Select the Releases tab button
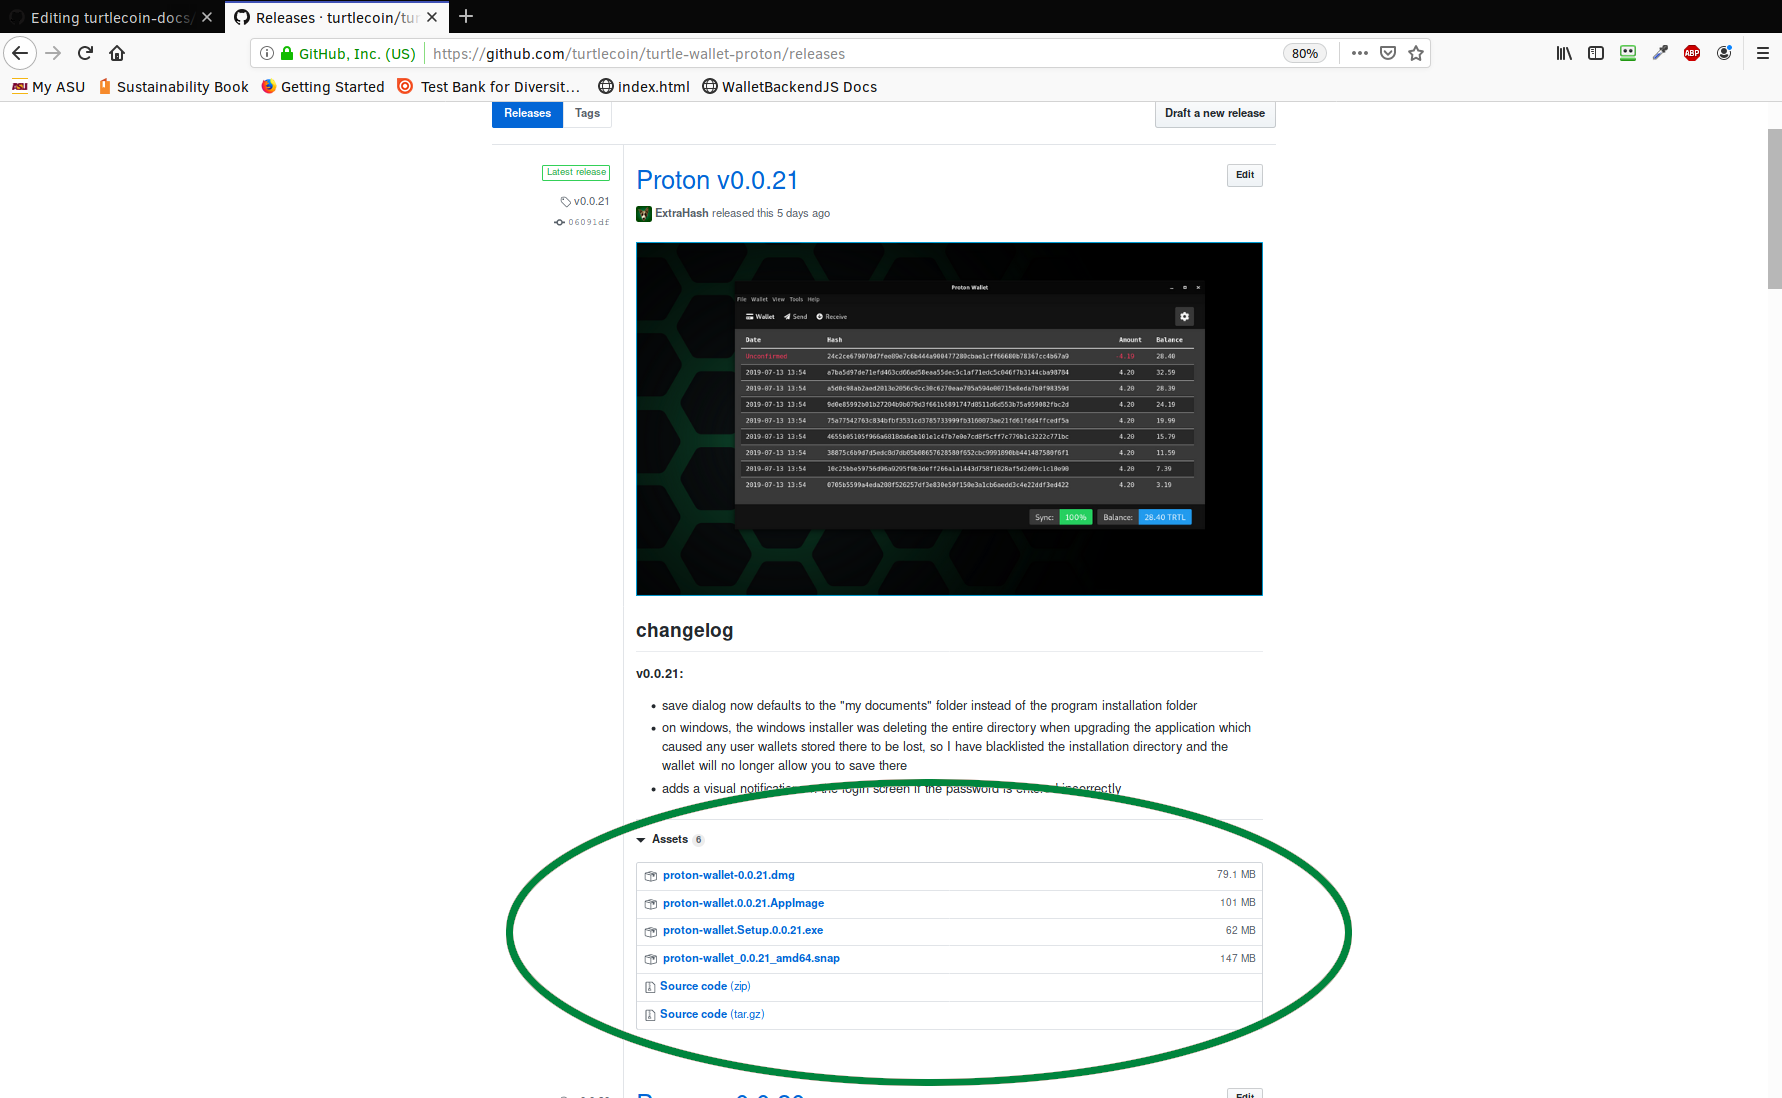The height and width of the screenshot is (1098, 1782). [527, 114]
